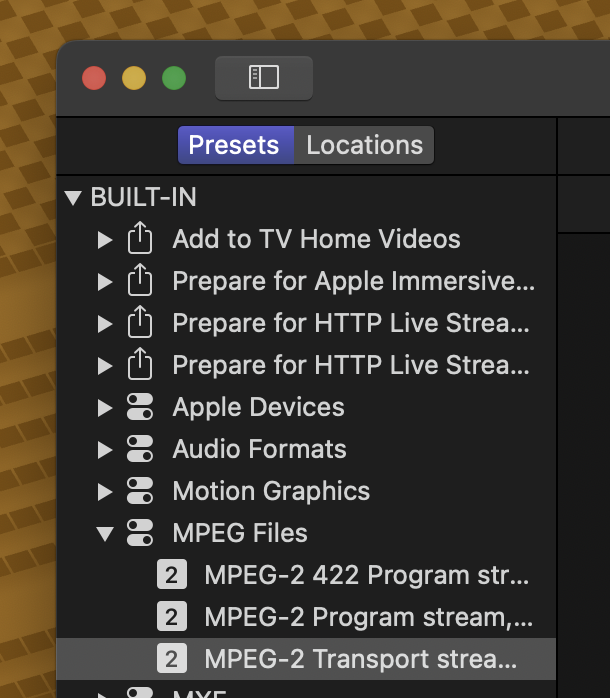610x698 pixels.
Task: Click the MPEG Files group icon
Action: point(140,534)
